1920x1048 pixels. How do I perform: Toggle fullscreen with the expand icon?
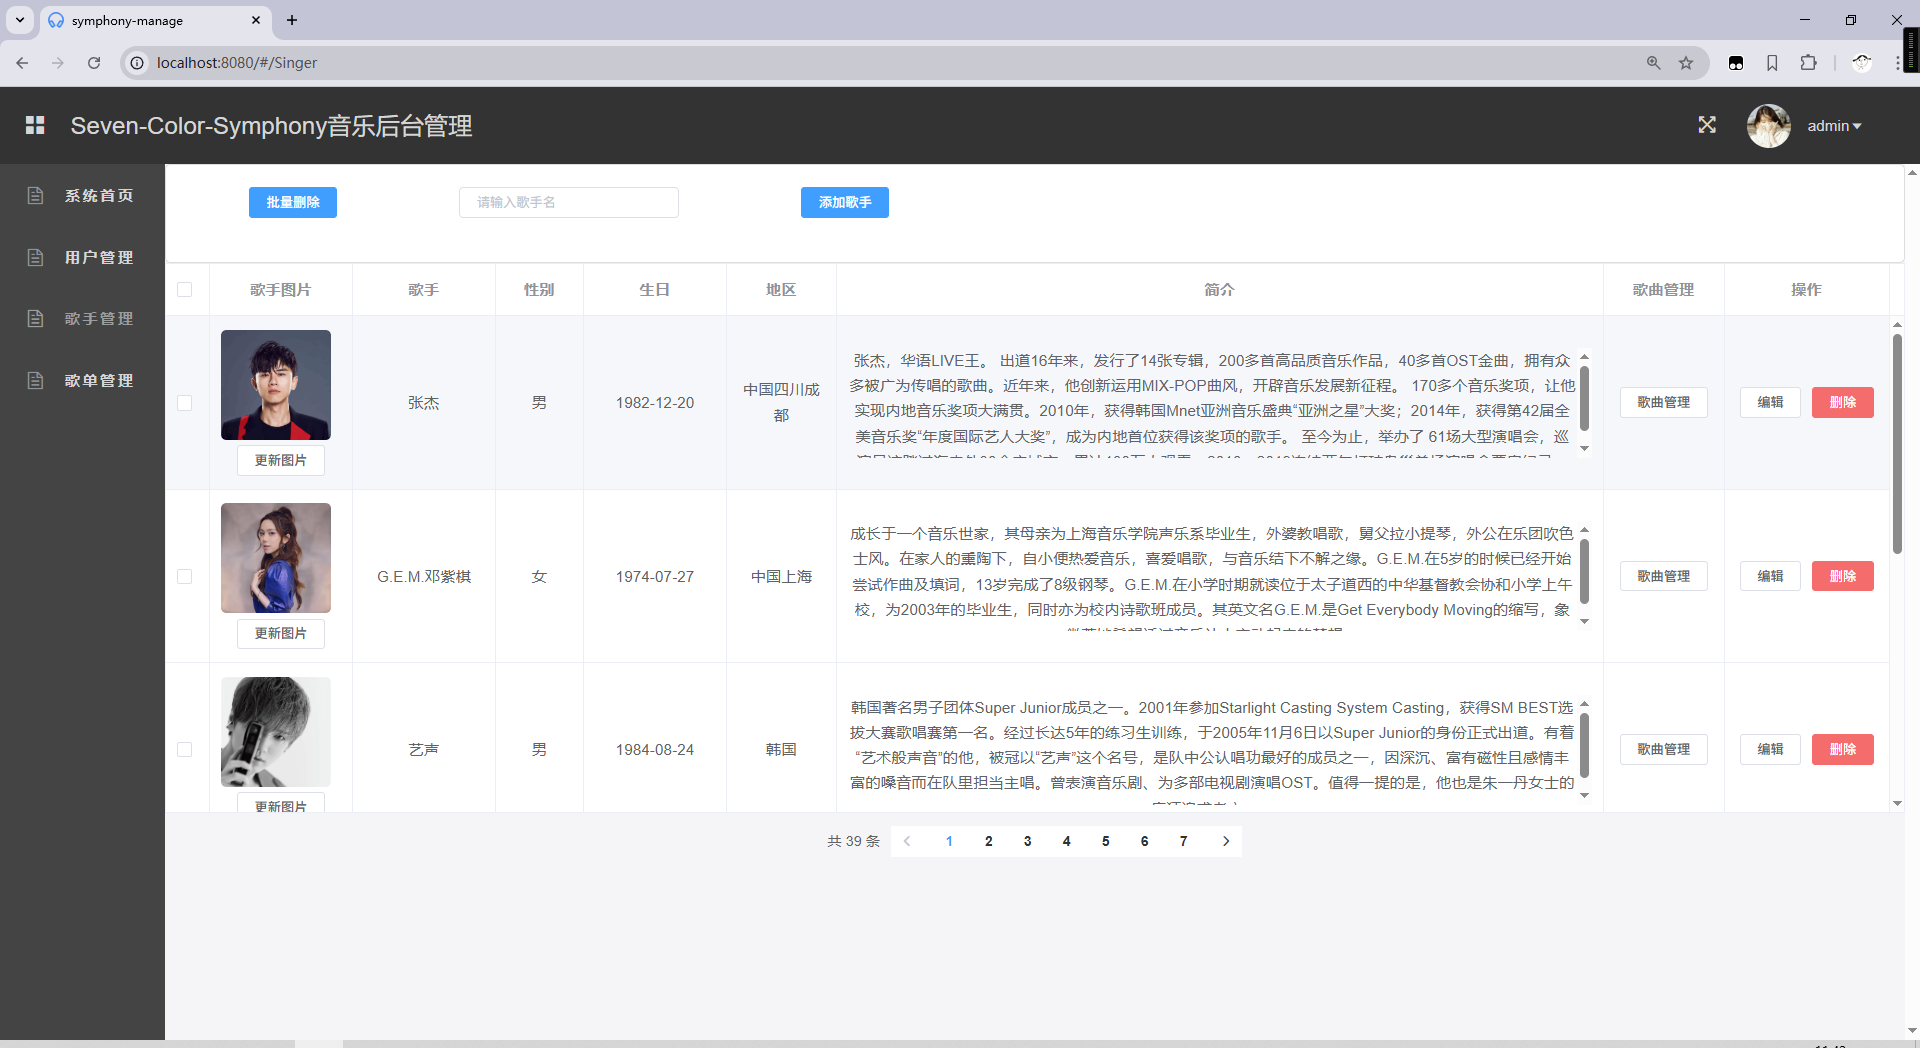coord(1707,125)
